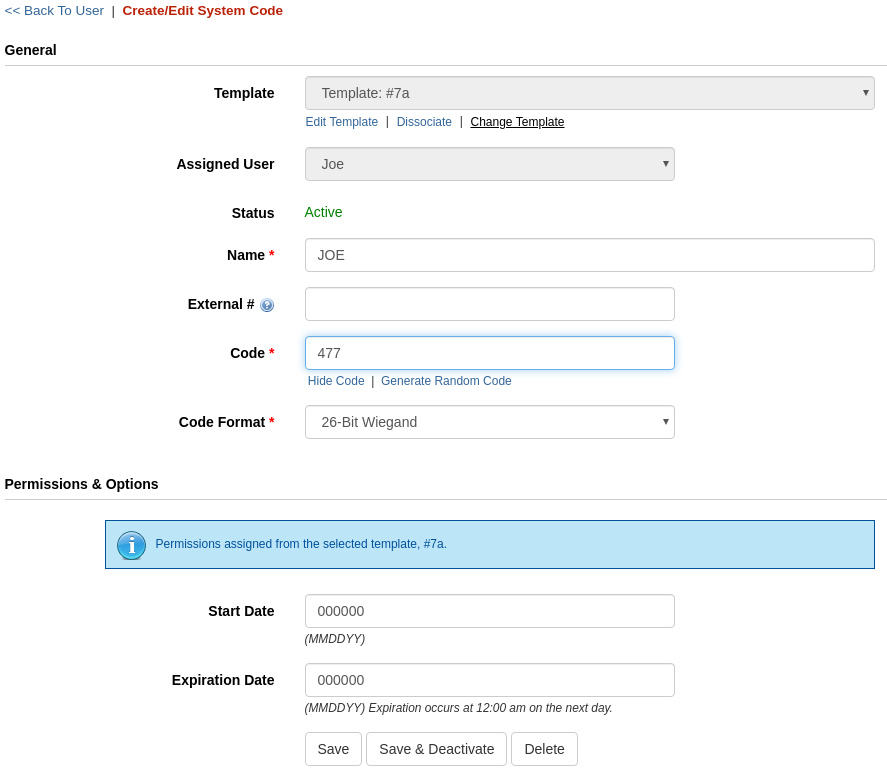Click Generate Random Code link
Screen dimensions: 887x776
(x=446, y=381)
